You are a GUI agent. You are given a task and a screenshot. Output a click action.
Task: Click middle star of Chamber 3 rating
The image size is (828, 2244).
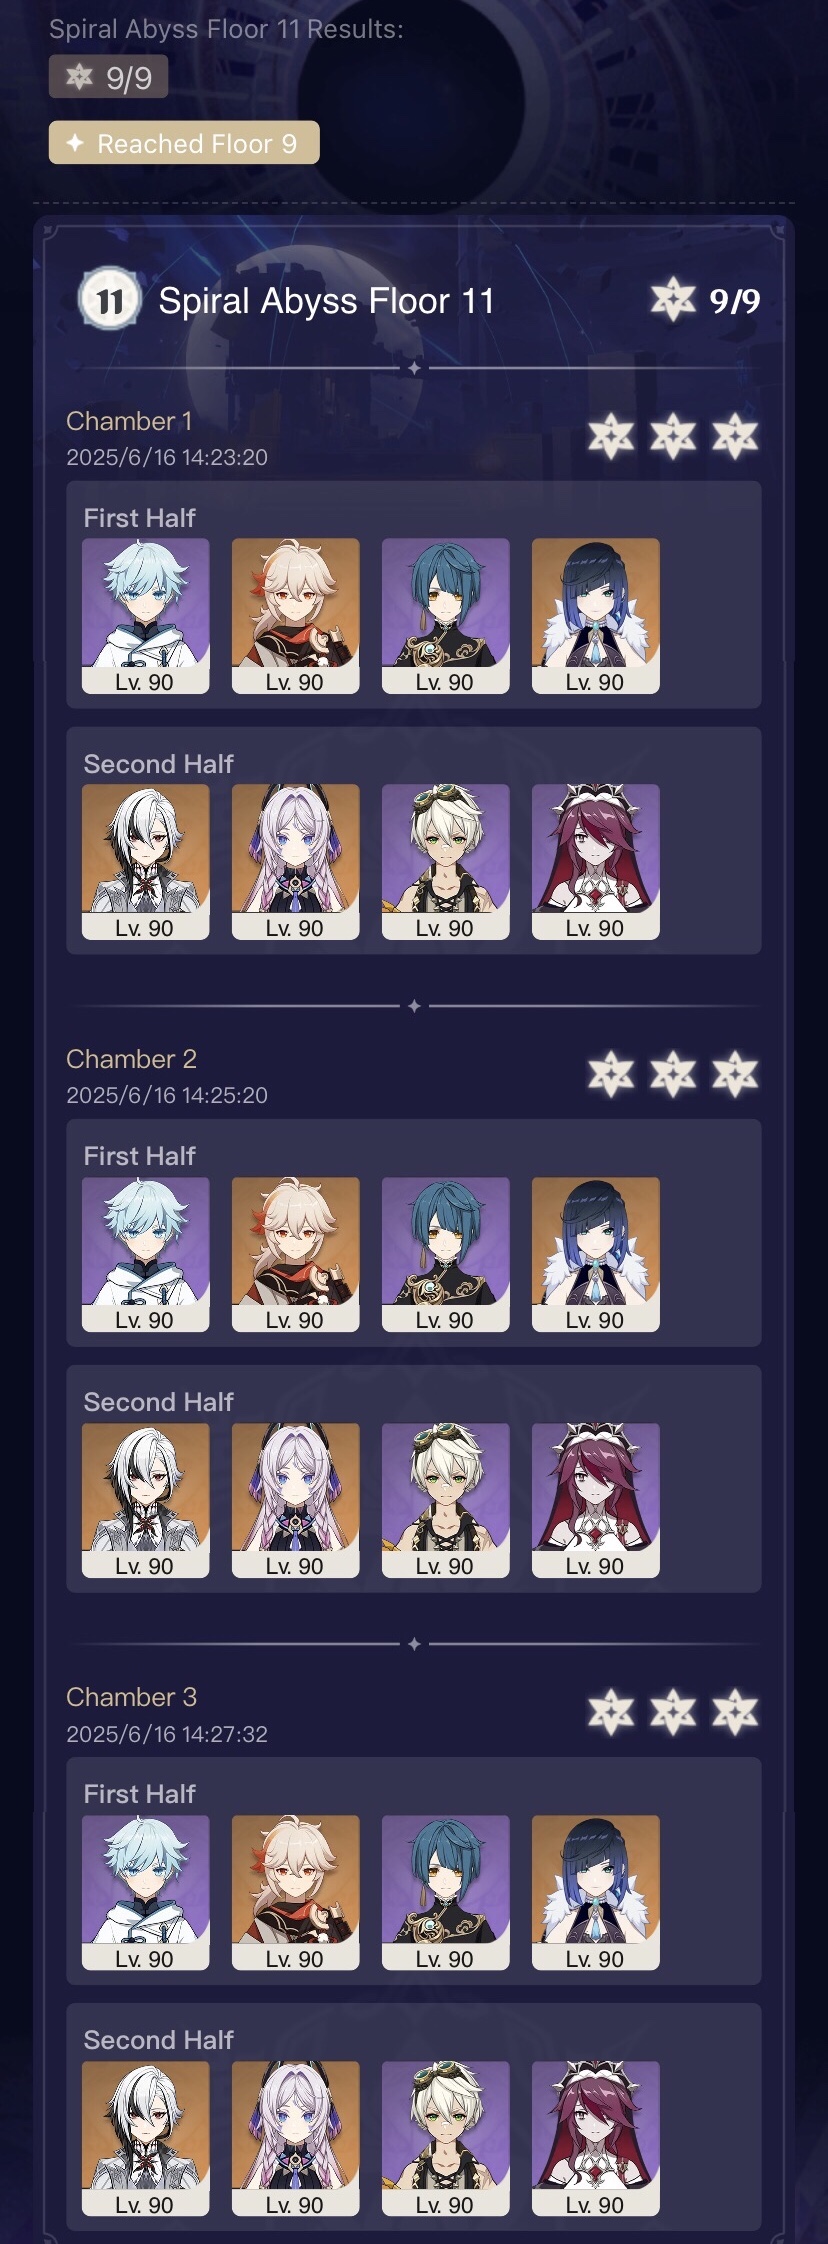point(673,1713)
